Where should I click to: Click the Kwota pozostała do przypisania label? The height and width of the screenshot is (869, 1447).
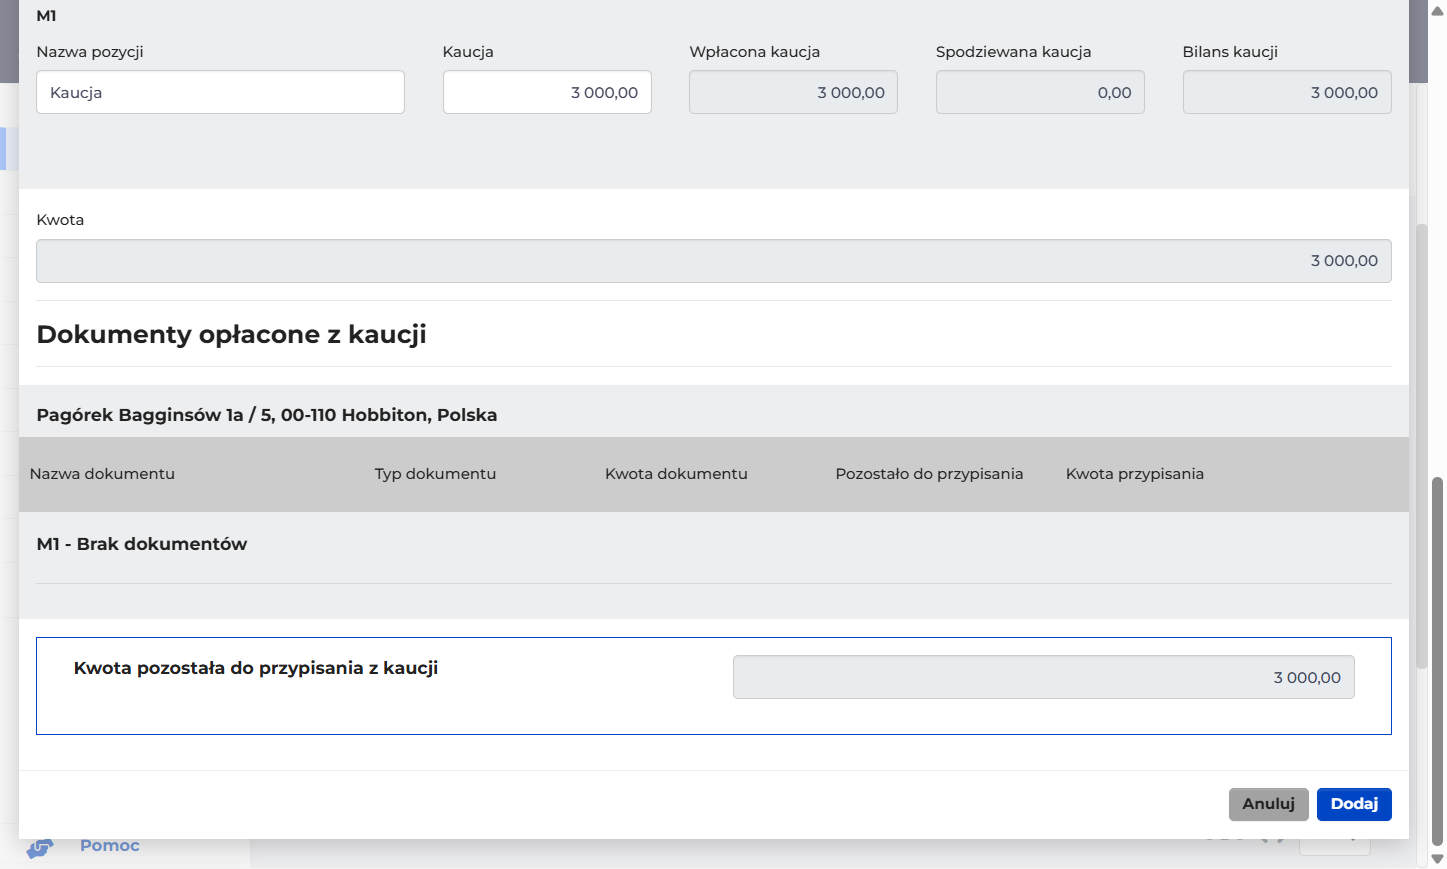pyautogui.click(x=256, y=668)
